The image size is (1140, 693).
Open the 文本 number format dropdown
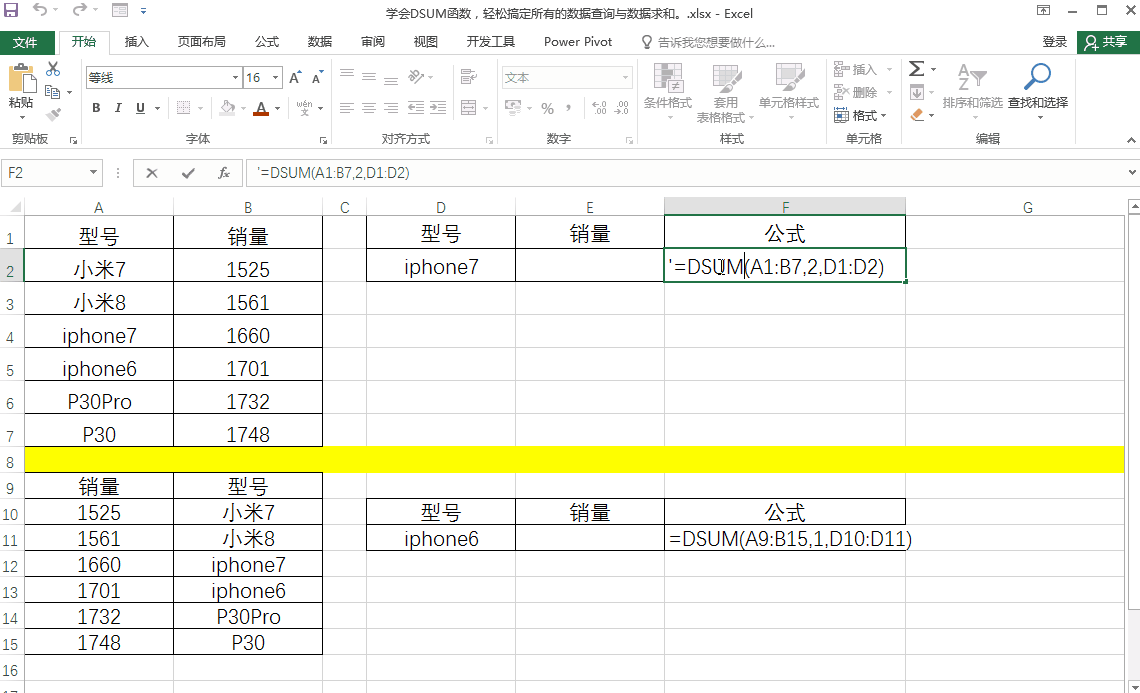625,78
